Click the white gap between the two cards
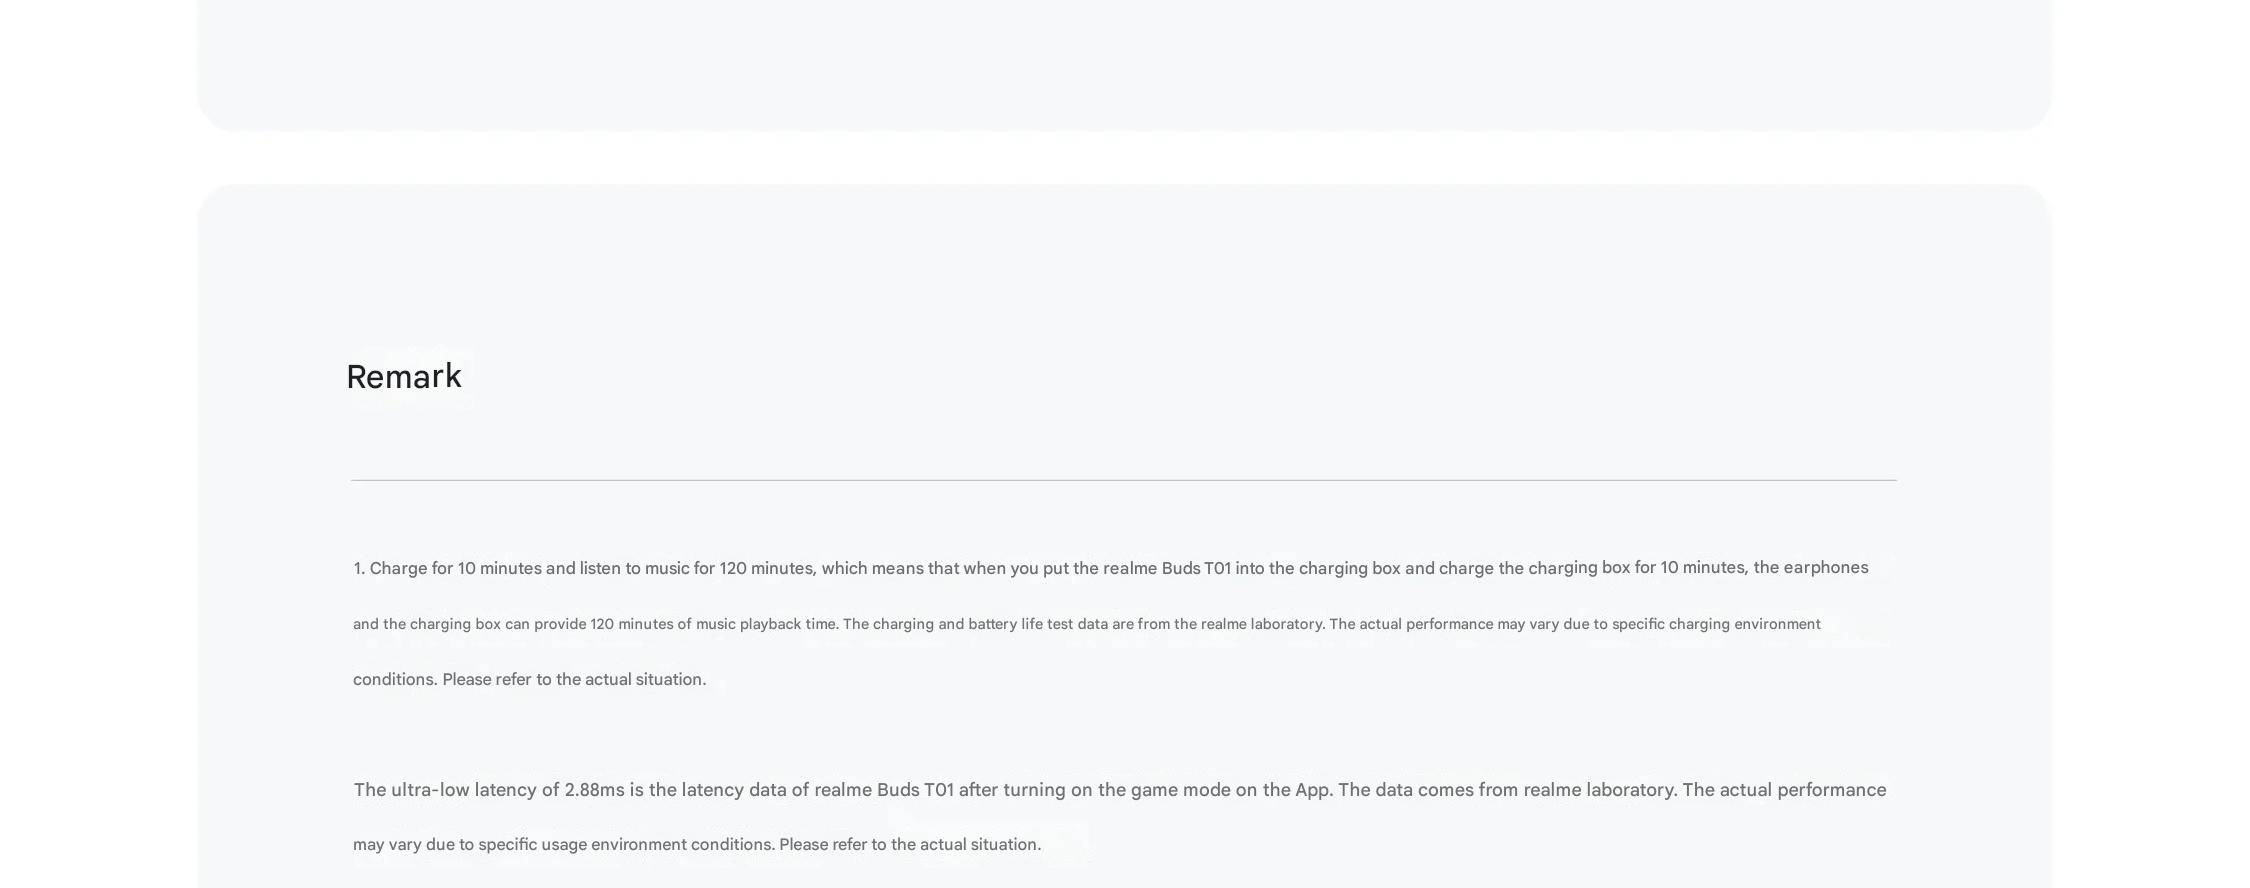Viewport: 2250px width, 888px height. [x=1123, y=157]
